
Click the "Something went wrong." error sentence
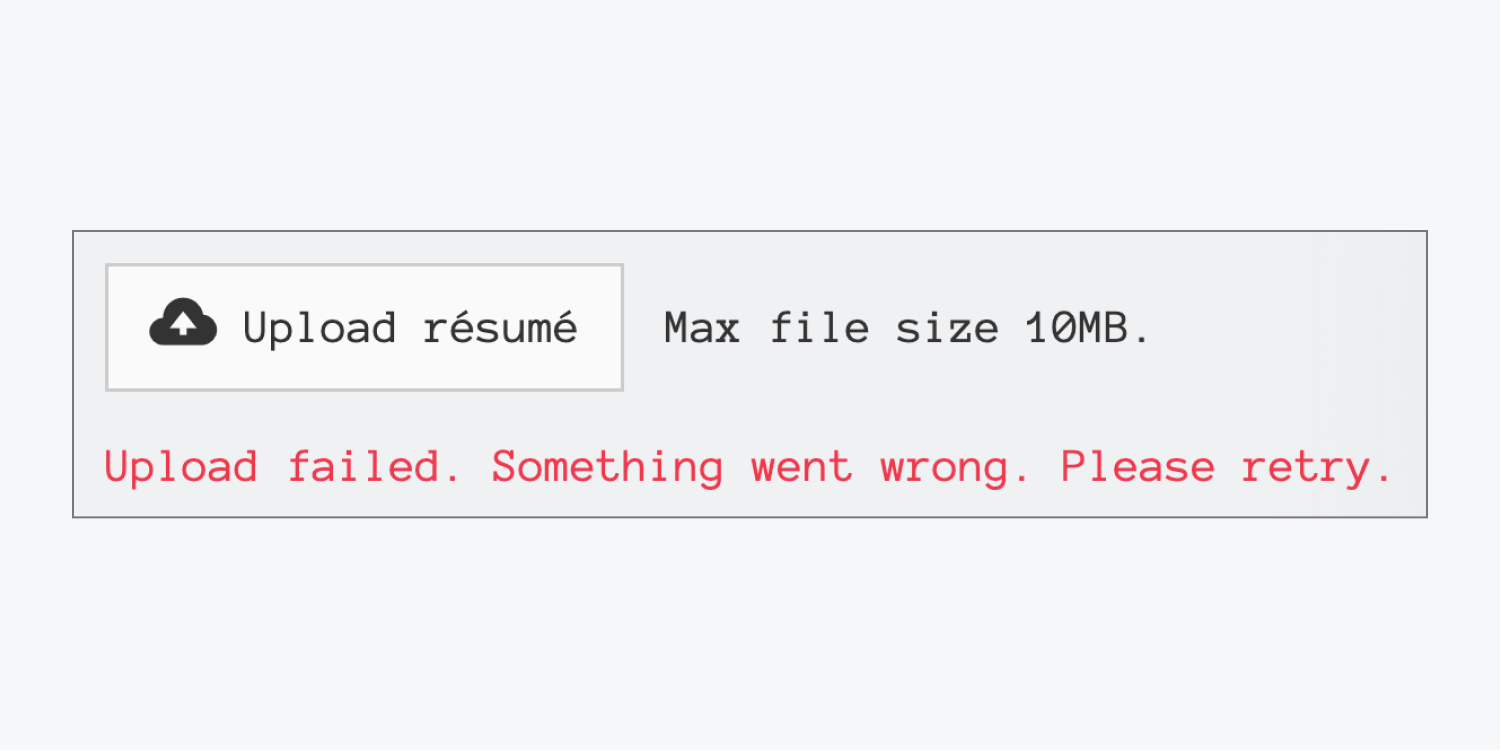762,467
